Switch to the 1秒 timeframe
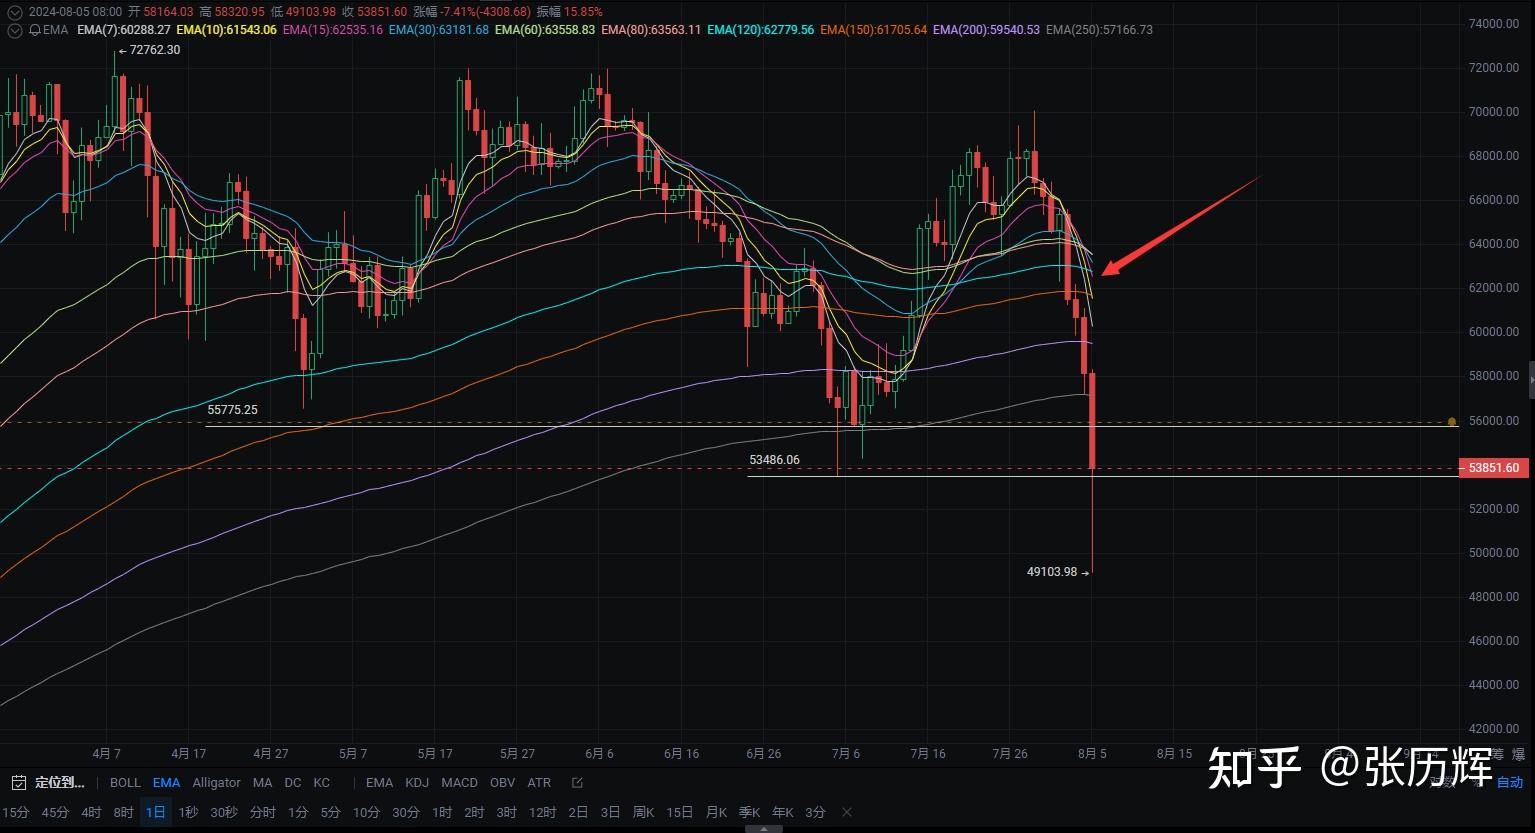The height and width of the screenshot is (833, 1535). click(188, 813)
